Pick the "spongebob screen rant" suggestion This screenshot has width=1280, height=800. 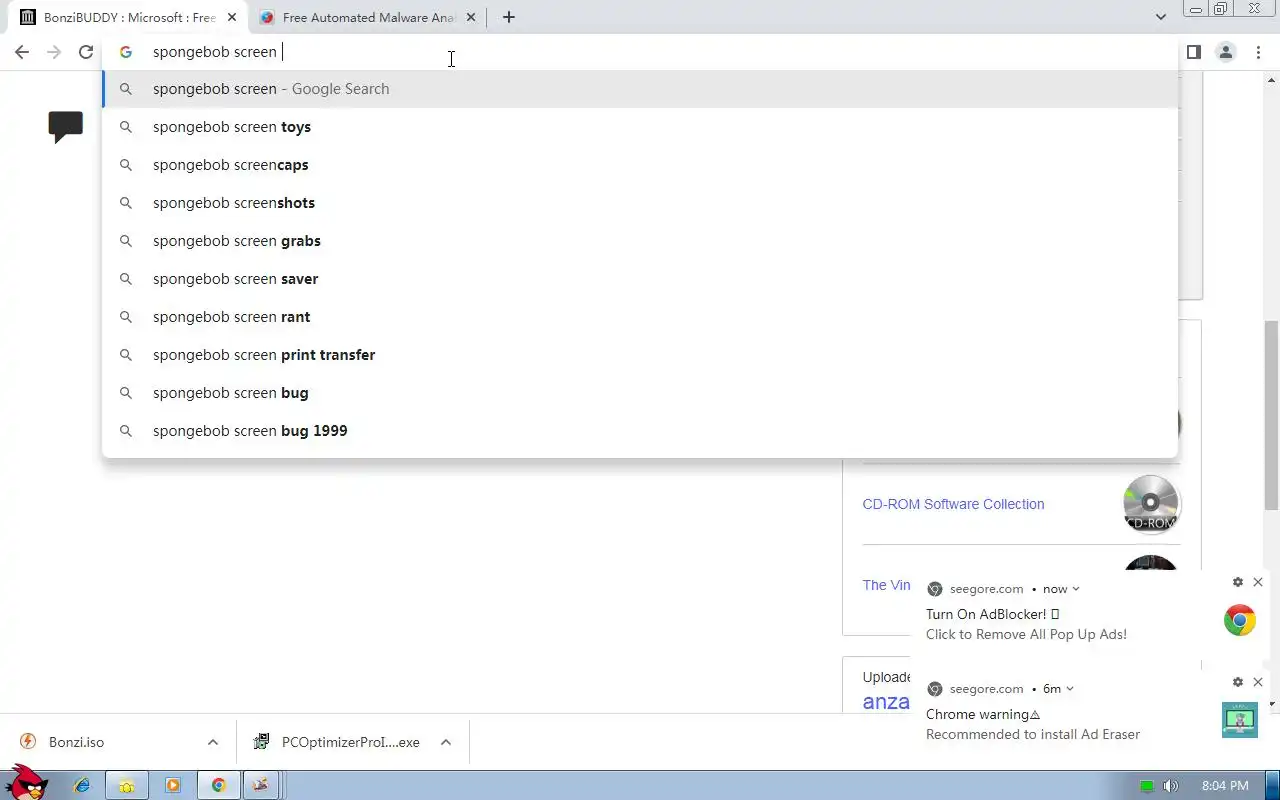pos(640,317)
